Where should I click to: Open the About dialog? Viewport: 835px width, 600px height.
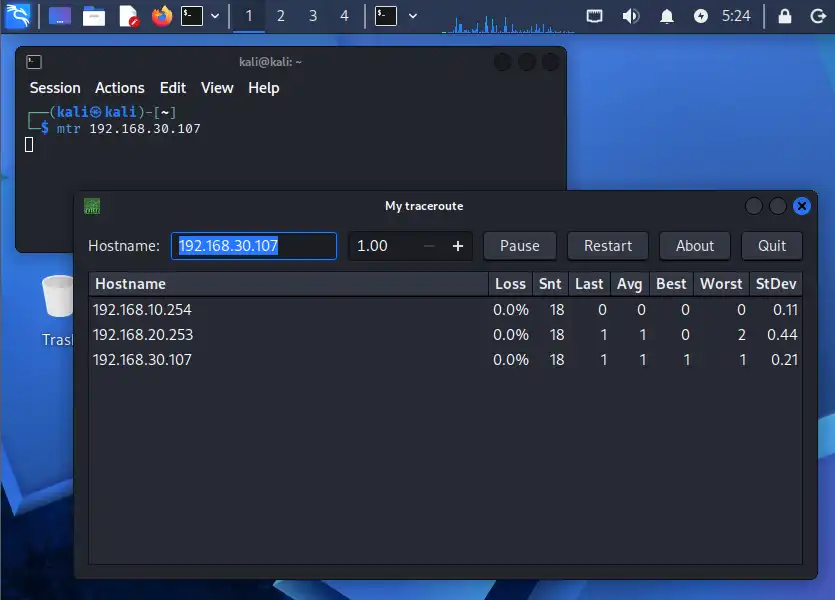coord(695,246)
